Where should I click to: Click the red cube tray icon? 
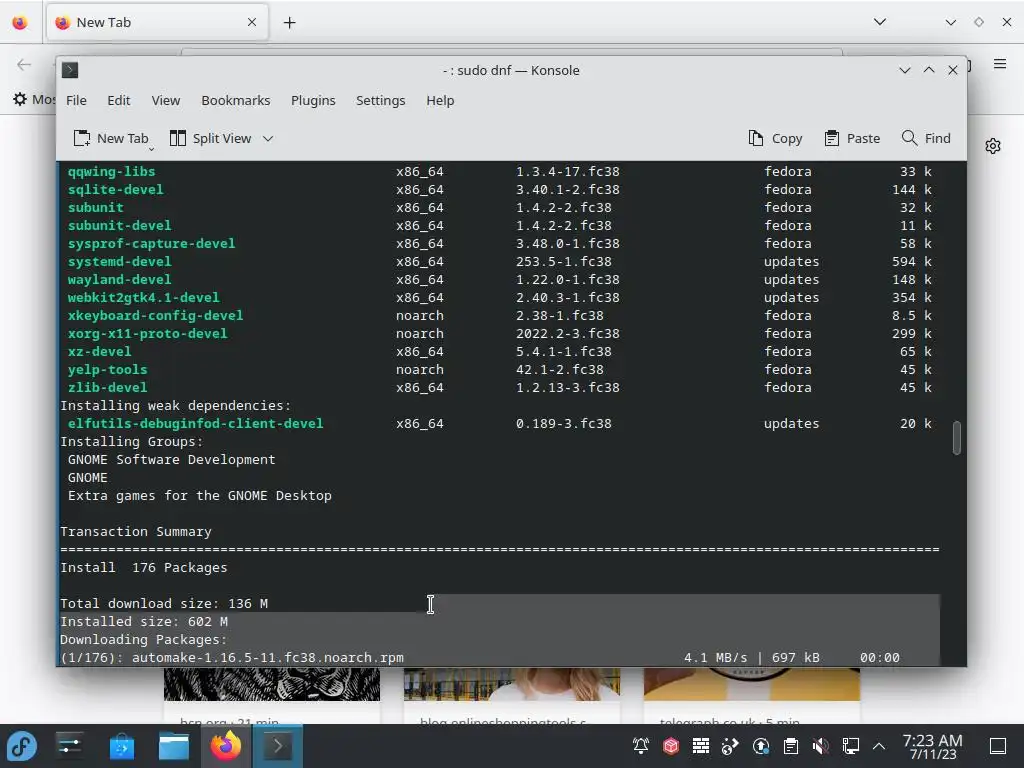[x=671, y=746]
